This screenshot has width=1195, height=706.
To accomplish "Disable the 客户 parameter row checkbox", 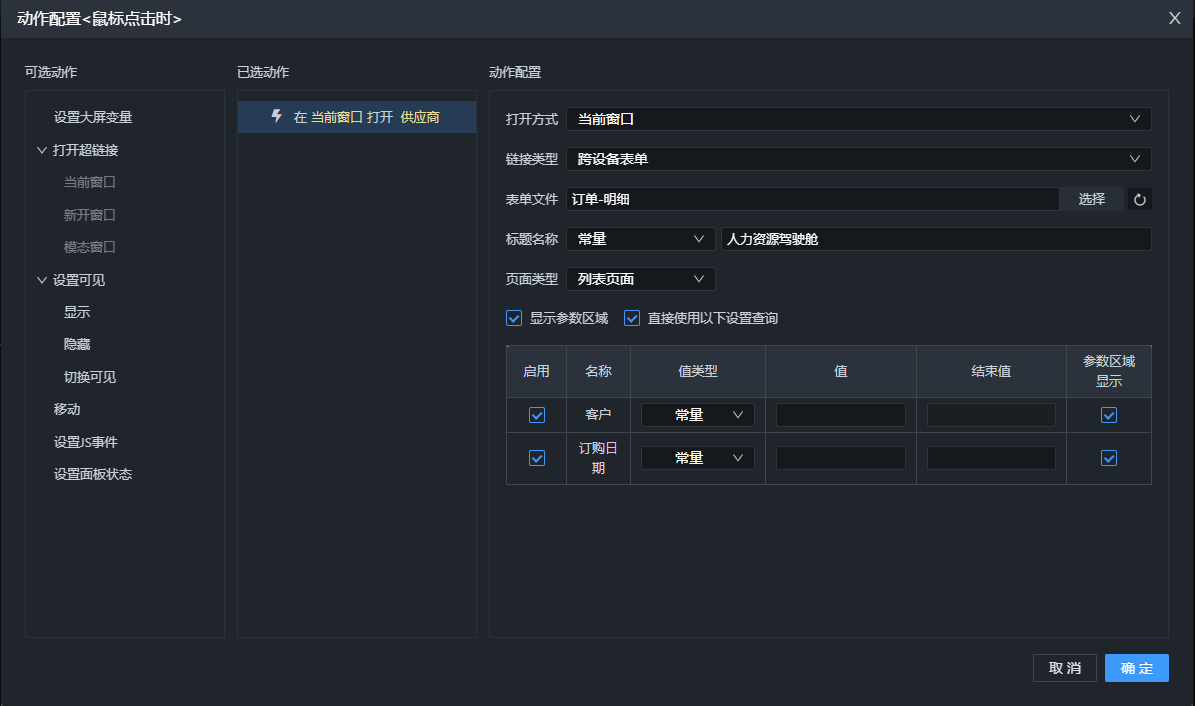I will point(537,415).
